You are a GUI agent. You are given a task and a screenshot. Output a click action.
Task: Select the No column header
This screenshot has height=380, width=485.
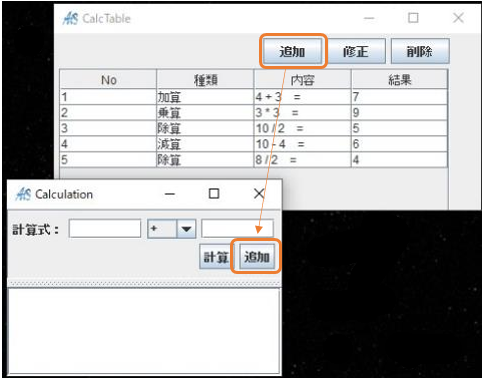(x=108, y=80)
